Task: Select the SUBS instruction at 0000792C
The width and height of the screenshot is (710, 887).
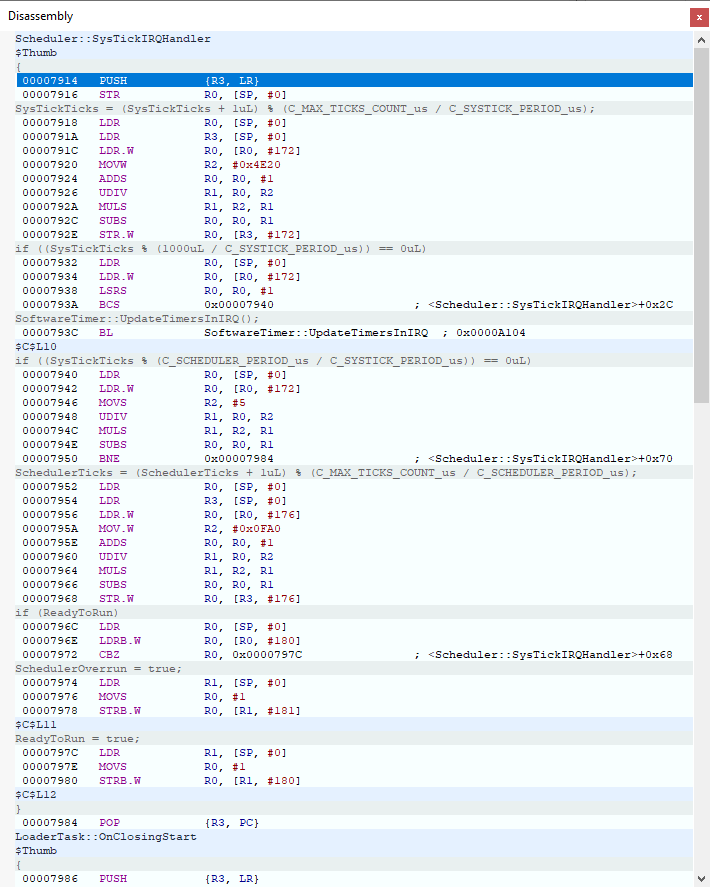Action: tap(354, 221)
